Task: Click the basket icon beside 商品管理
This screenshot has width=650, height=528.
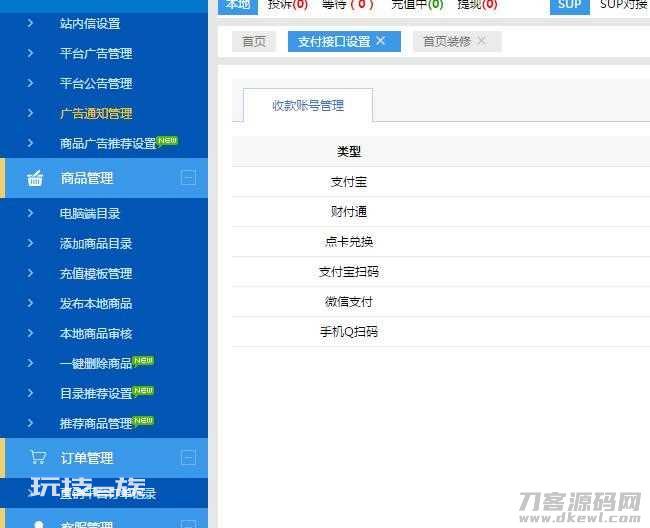Action: pyautogui.click(x=35, y=178)
